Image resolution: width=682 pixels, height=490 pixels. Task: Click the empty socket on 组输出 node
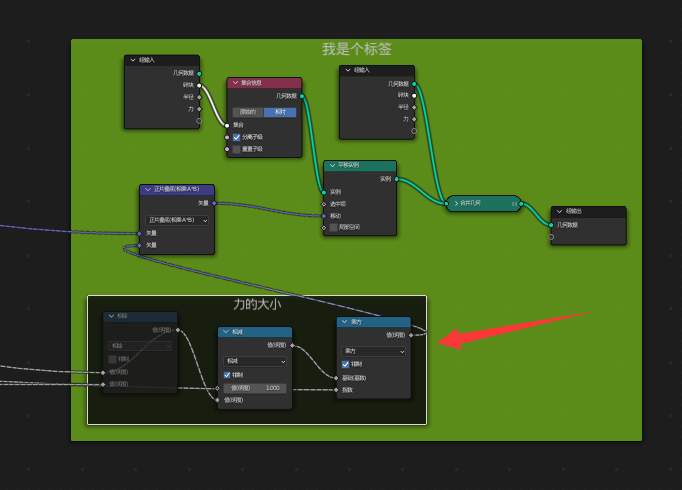point(551,237)
